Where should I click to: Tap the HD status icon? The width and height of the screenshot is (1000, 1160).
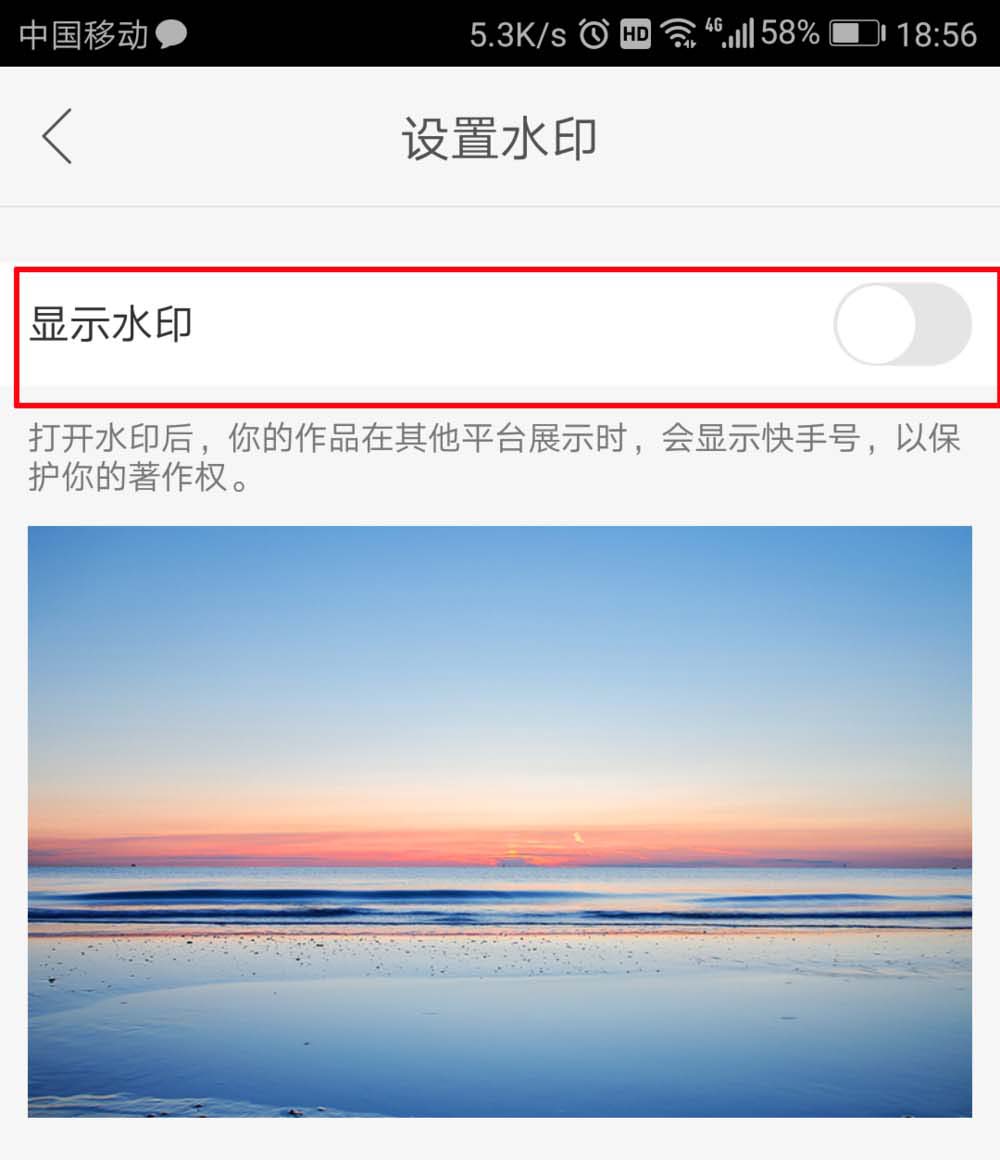pos(635,34)
